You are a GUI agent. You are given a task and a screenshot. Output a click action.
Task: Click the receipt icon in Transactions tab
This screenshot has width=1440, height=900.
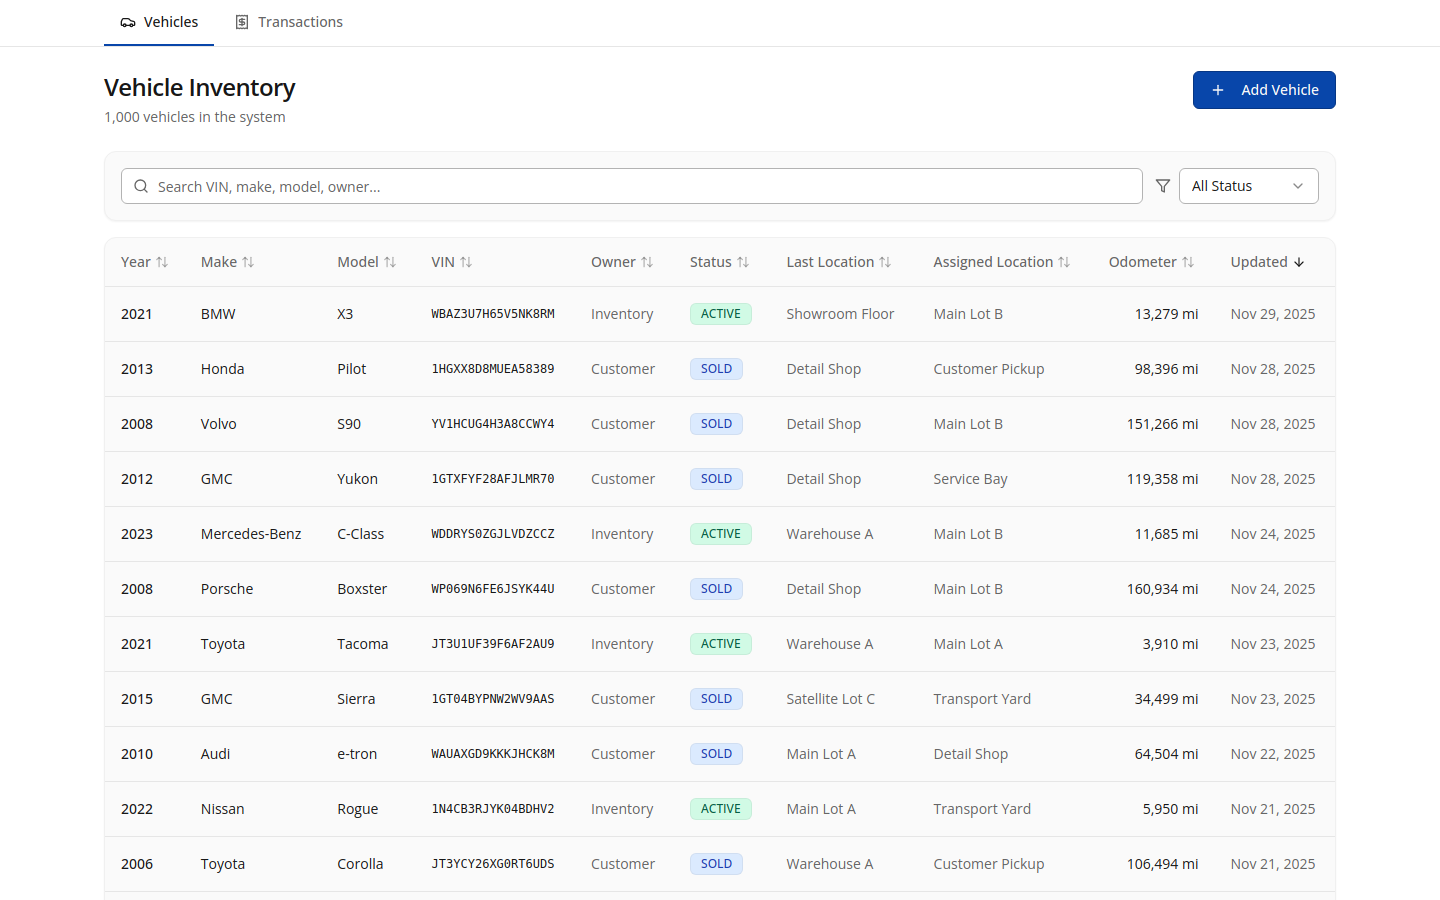coord(242,22)
